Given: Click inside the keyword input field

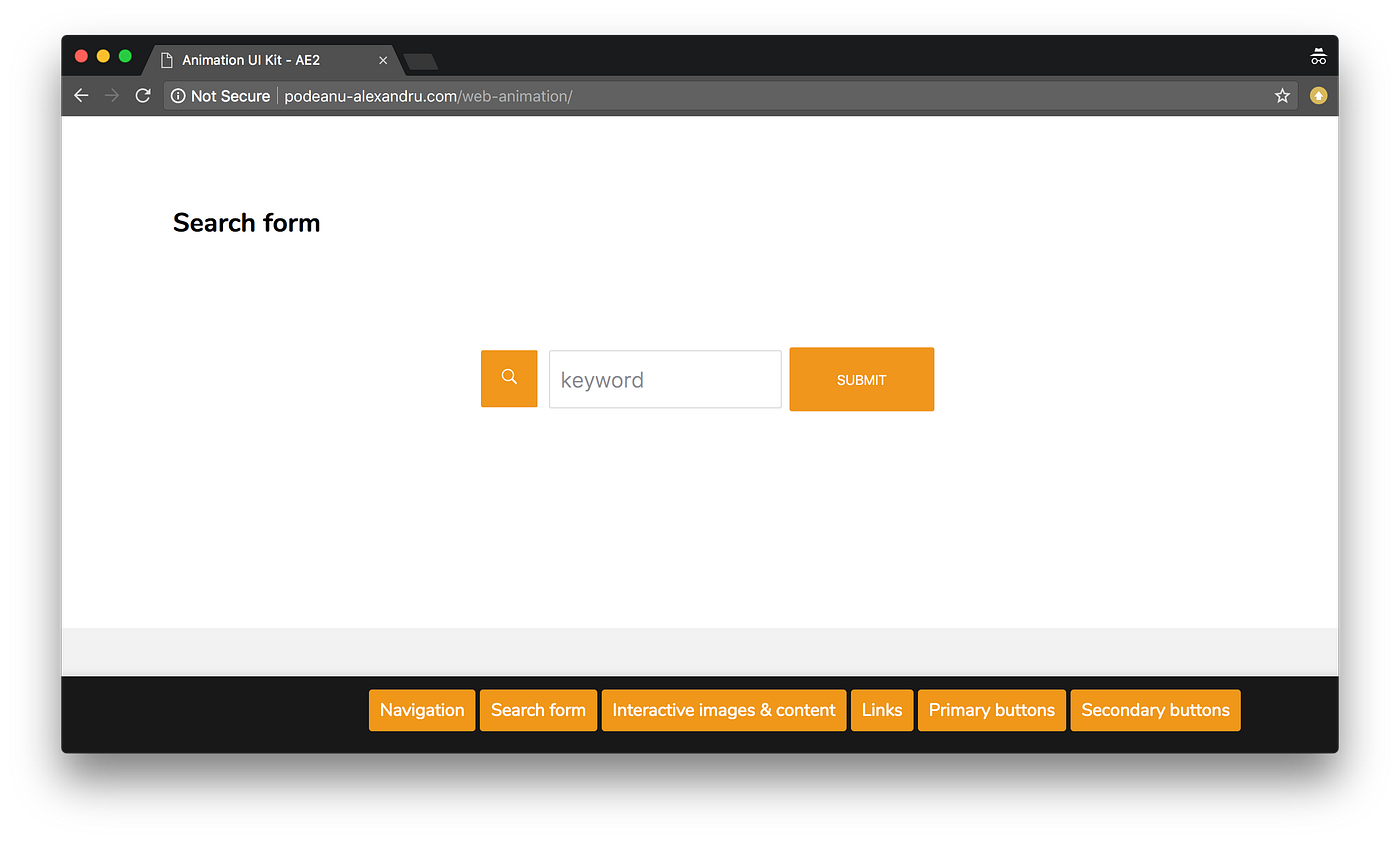Looking at the screenshot, I should point(665,379).
